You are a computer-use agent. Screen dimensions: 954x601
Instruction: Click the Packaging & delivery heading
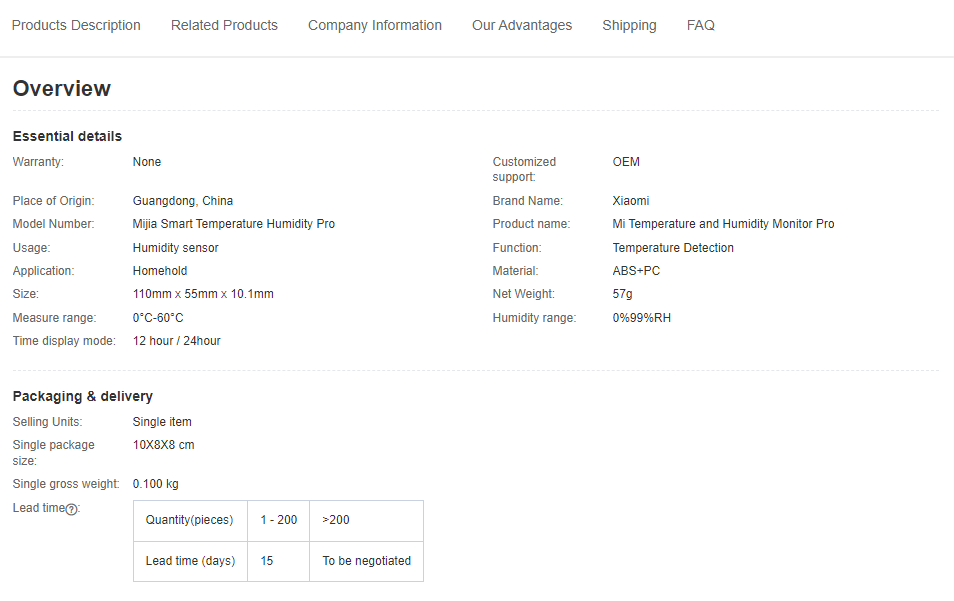(83, 397)
